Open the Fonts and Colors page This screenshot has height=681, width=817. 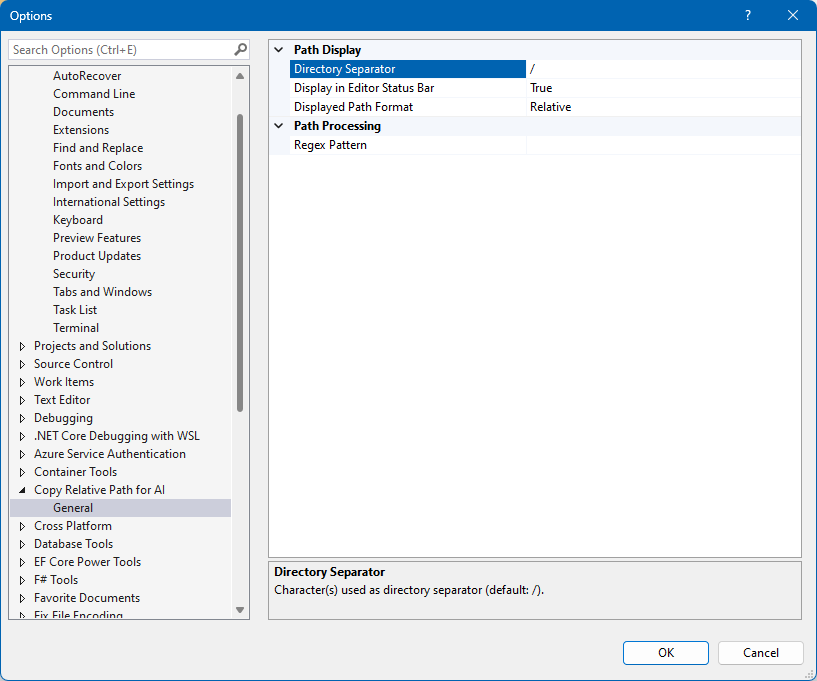pos(97,166)
